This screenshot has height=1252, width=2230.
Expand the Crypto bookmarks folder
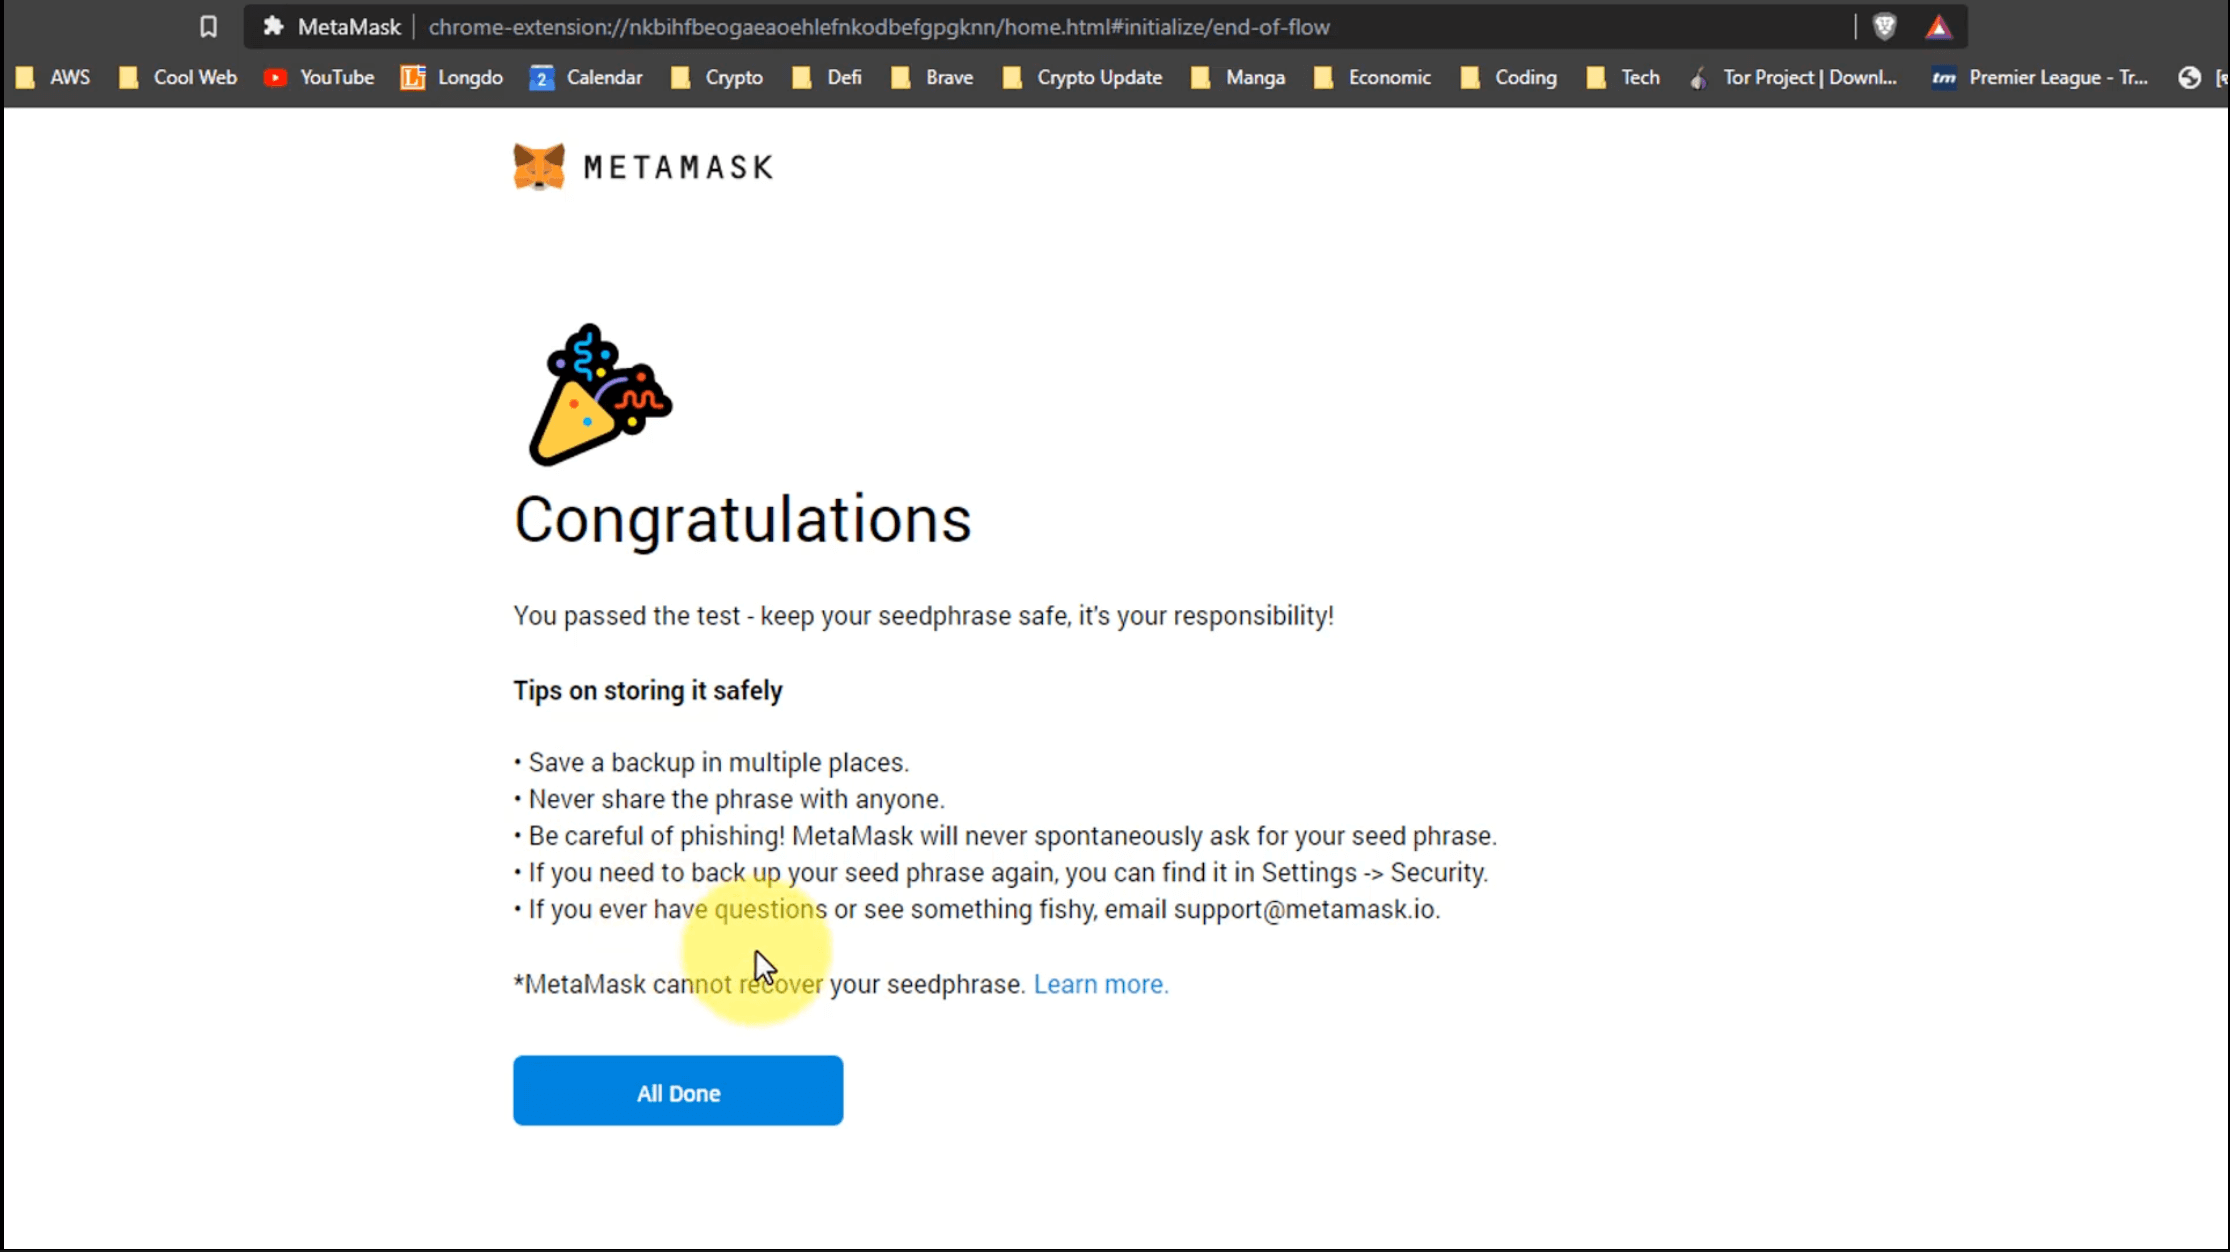click(717, 78)
